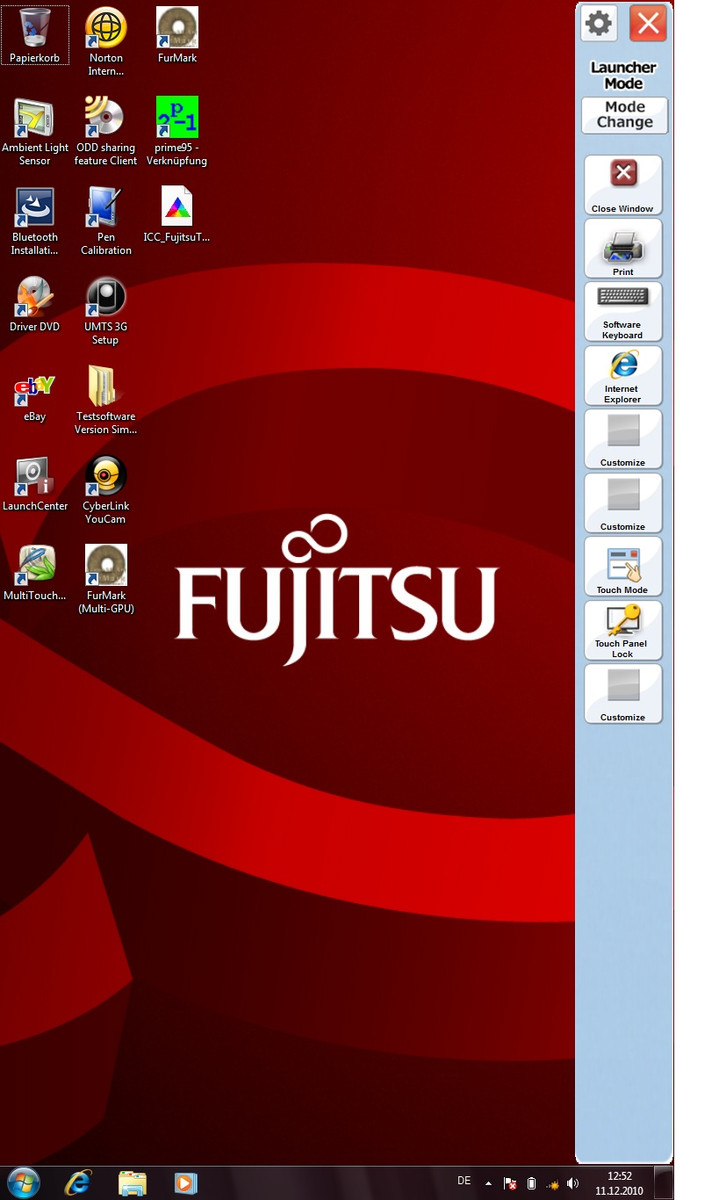Open the volume speaker tray icon
The image size is (719, 1200).
point(573,1183)
